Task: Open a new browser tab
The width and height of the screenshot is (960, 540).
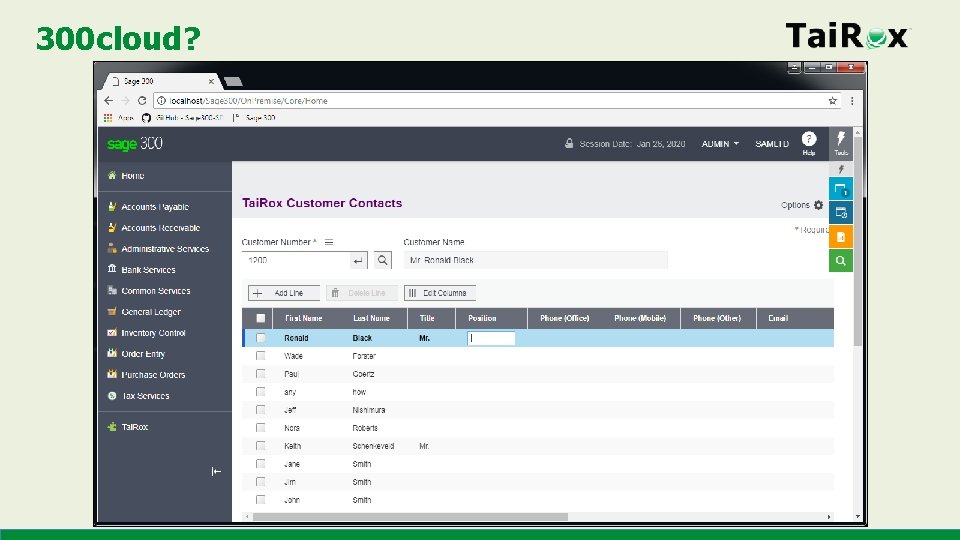Action: [233, 81]
